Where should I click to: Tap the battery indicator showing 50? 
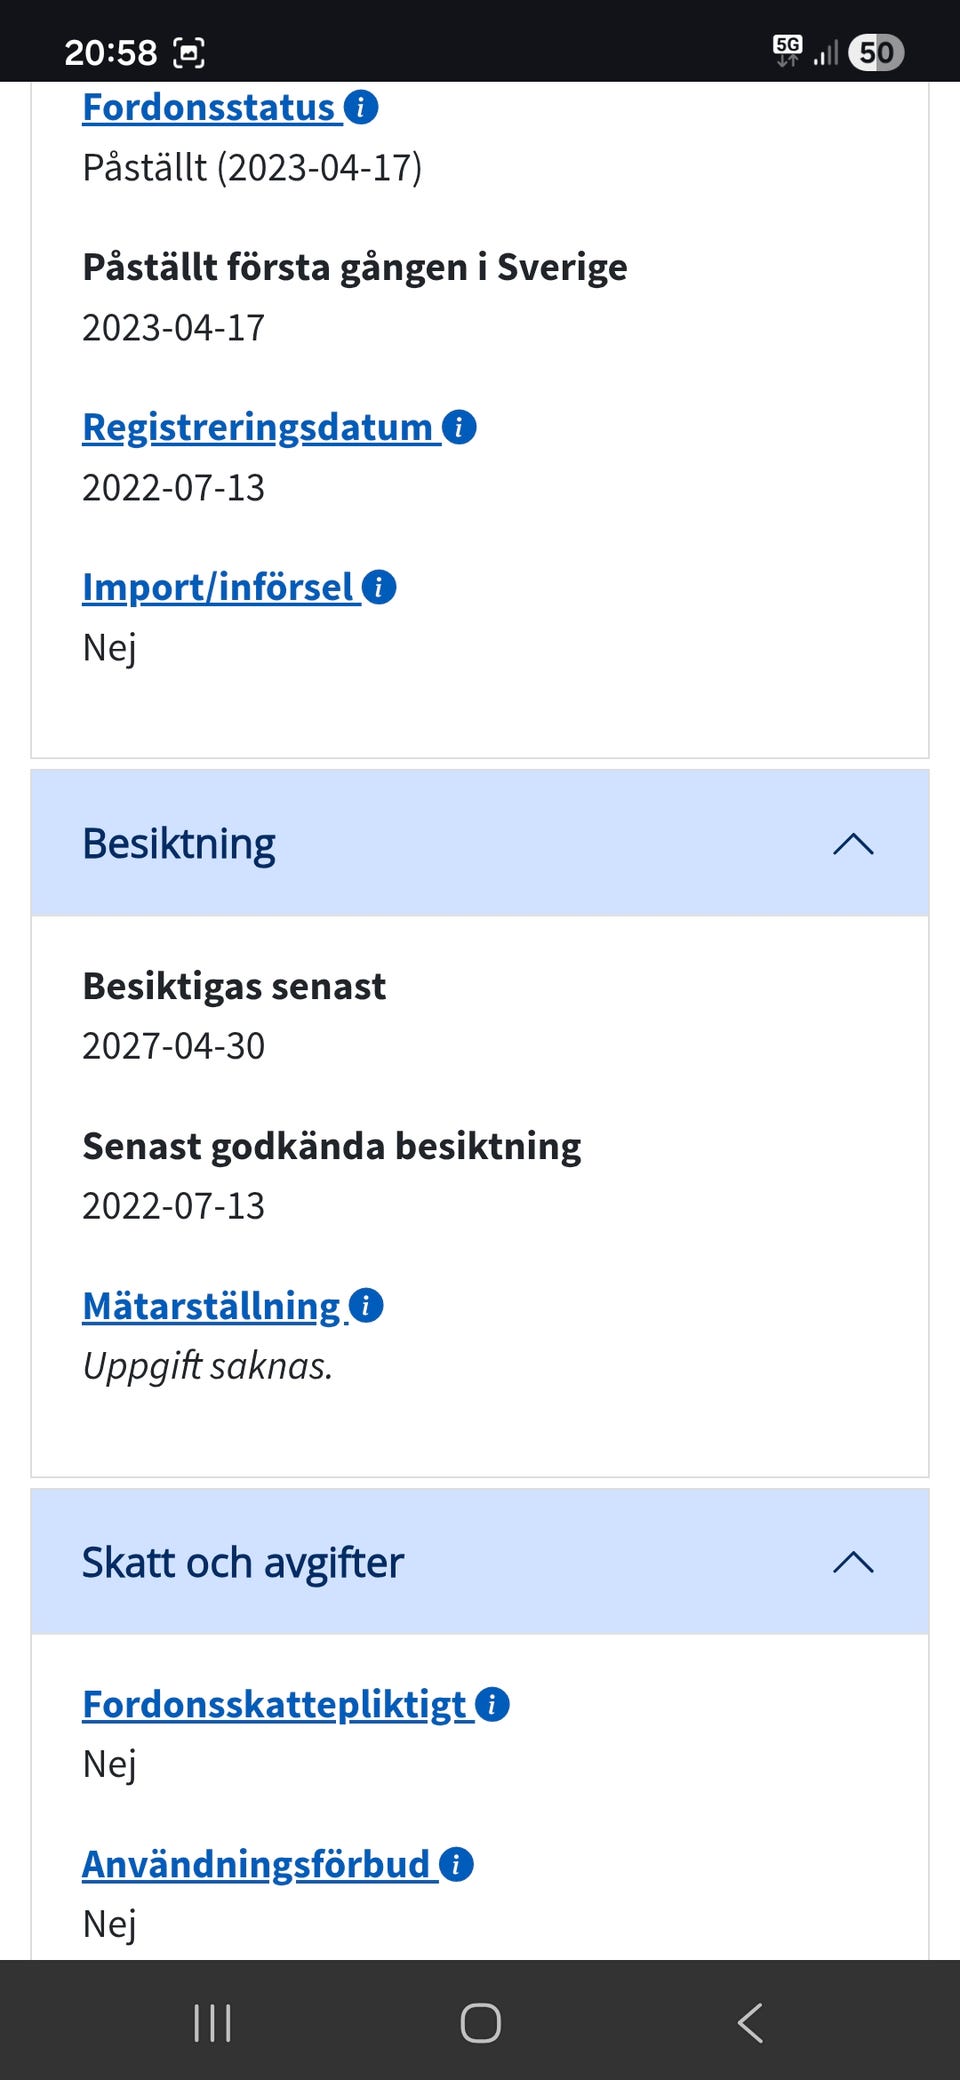[876, 52]
